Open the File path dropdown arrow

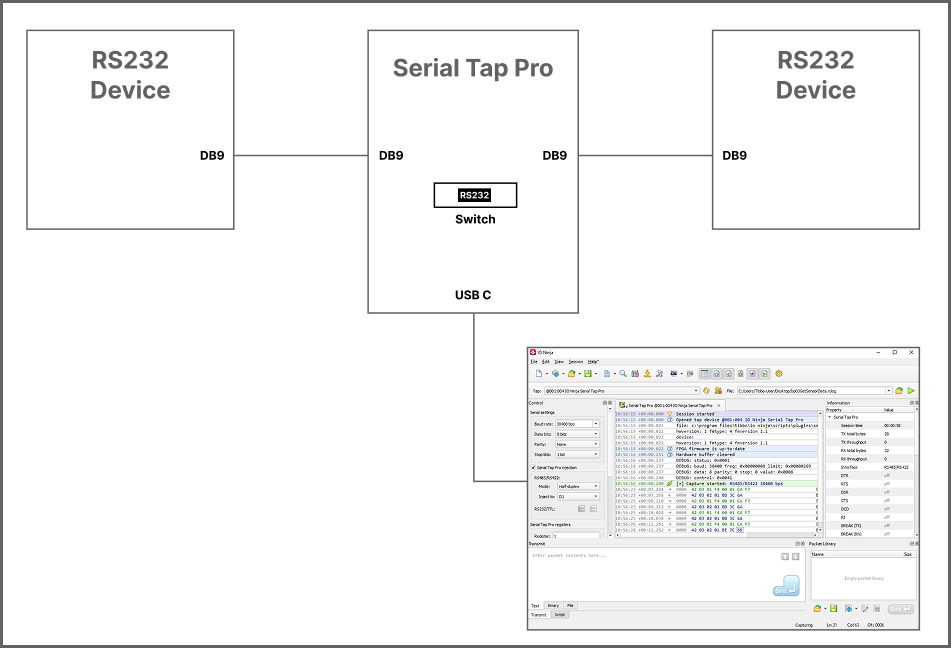coord(889,391)
